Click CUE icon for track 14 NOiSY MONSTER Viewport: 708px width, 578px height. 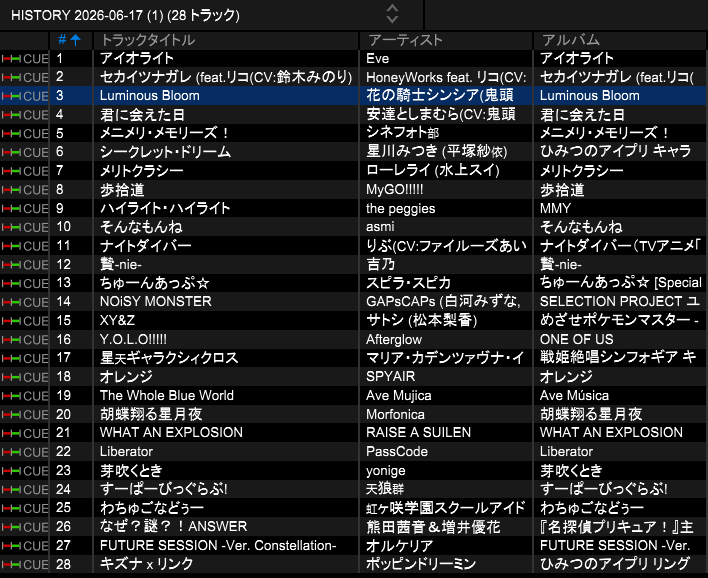pos(24,302)
